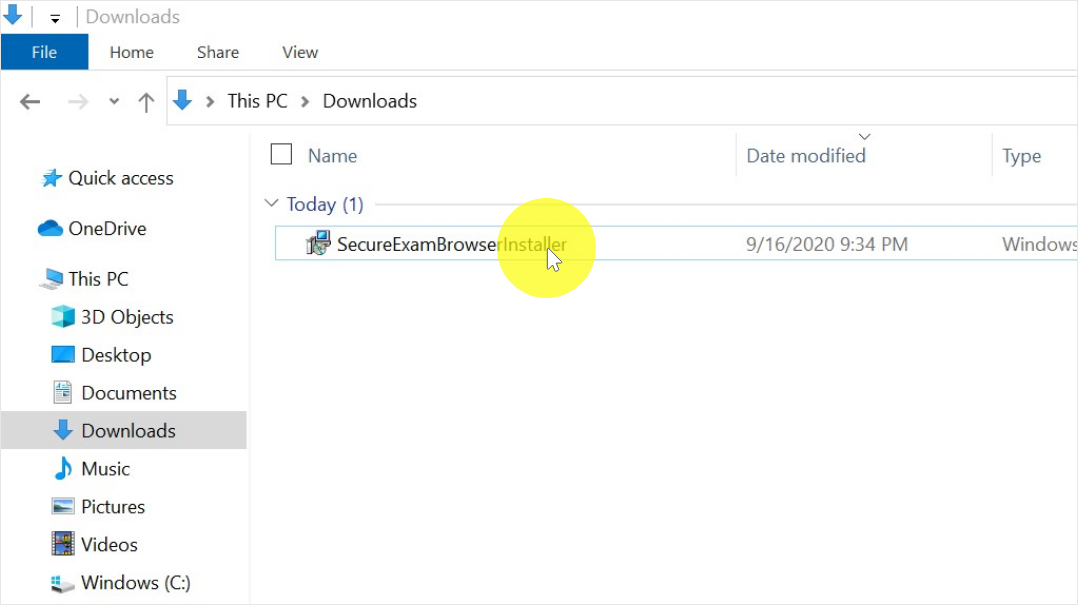1078x605 pixels.
Task: Open OneDrive in the navigation pane
Action: coord(107,228)
